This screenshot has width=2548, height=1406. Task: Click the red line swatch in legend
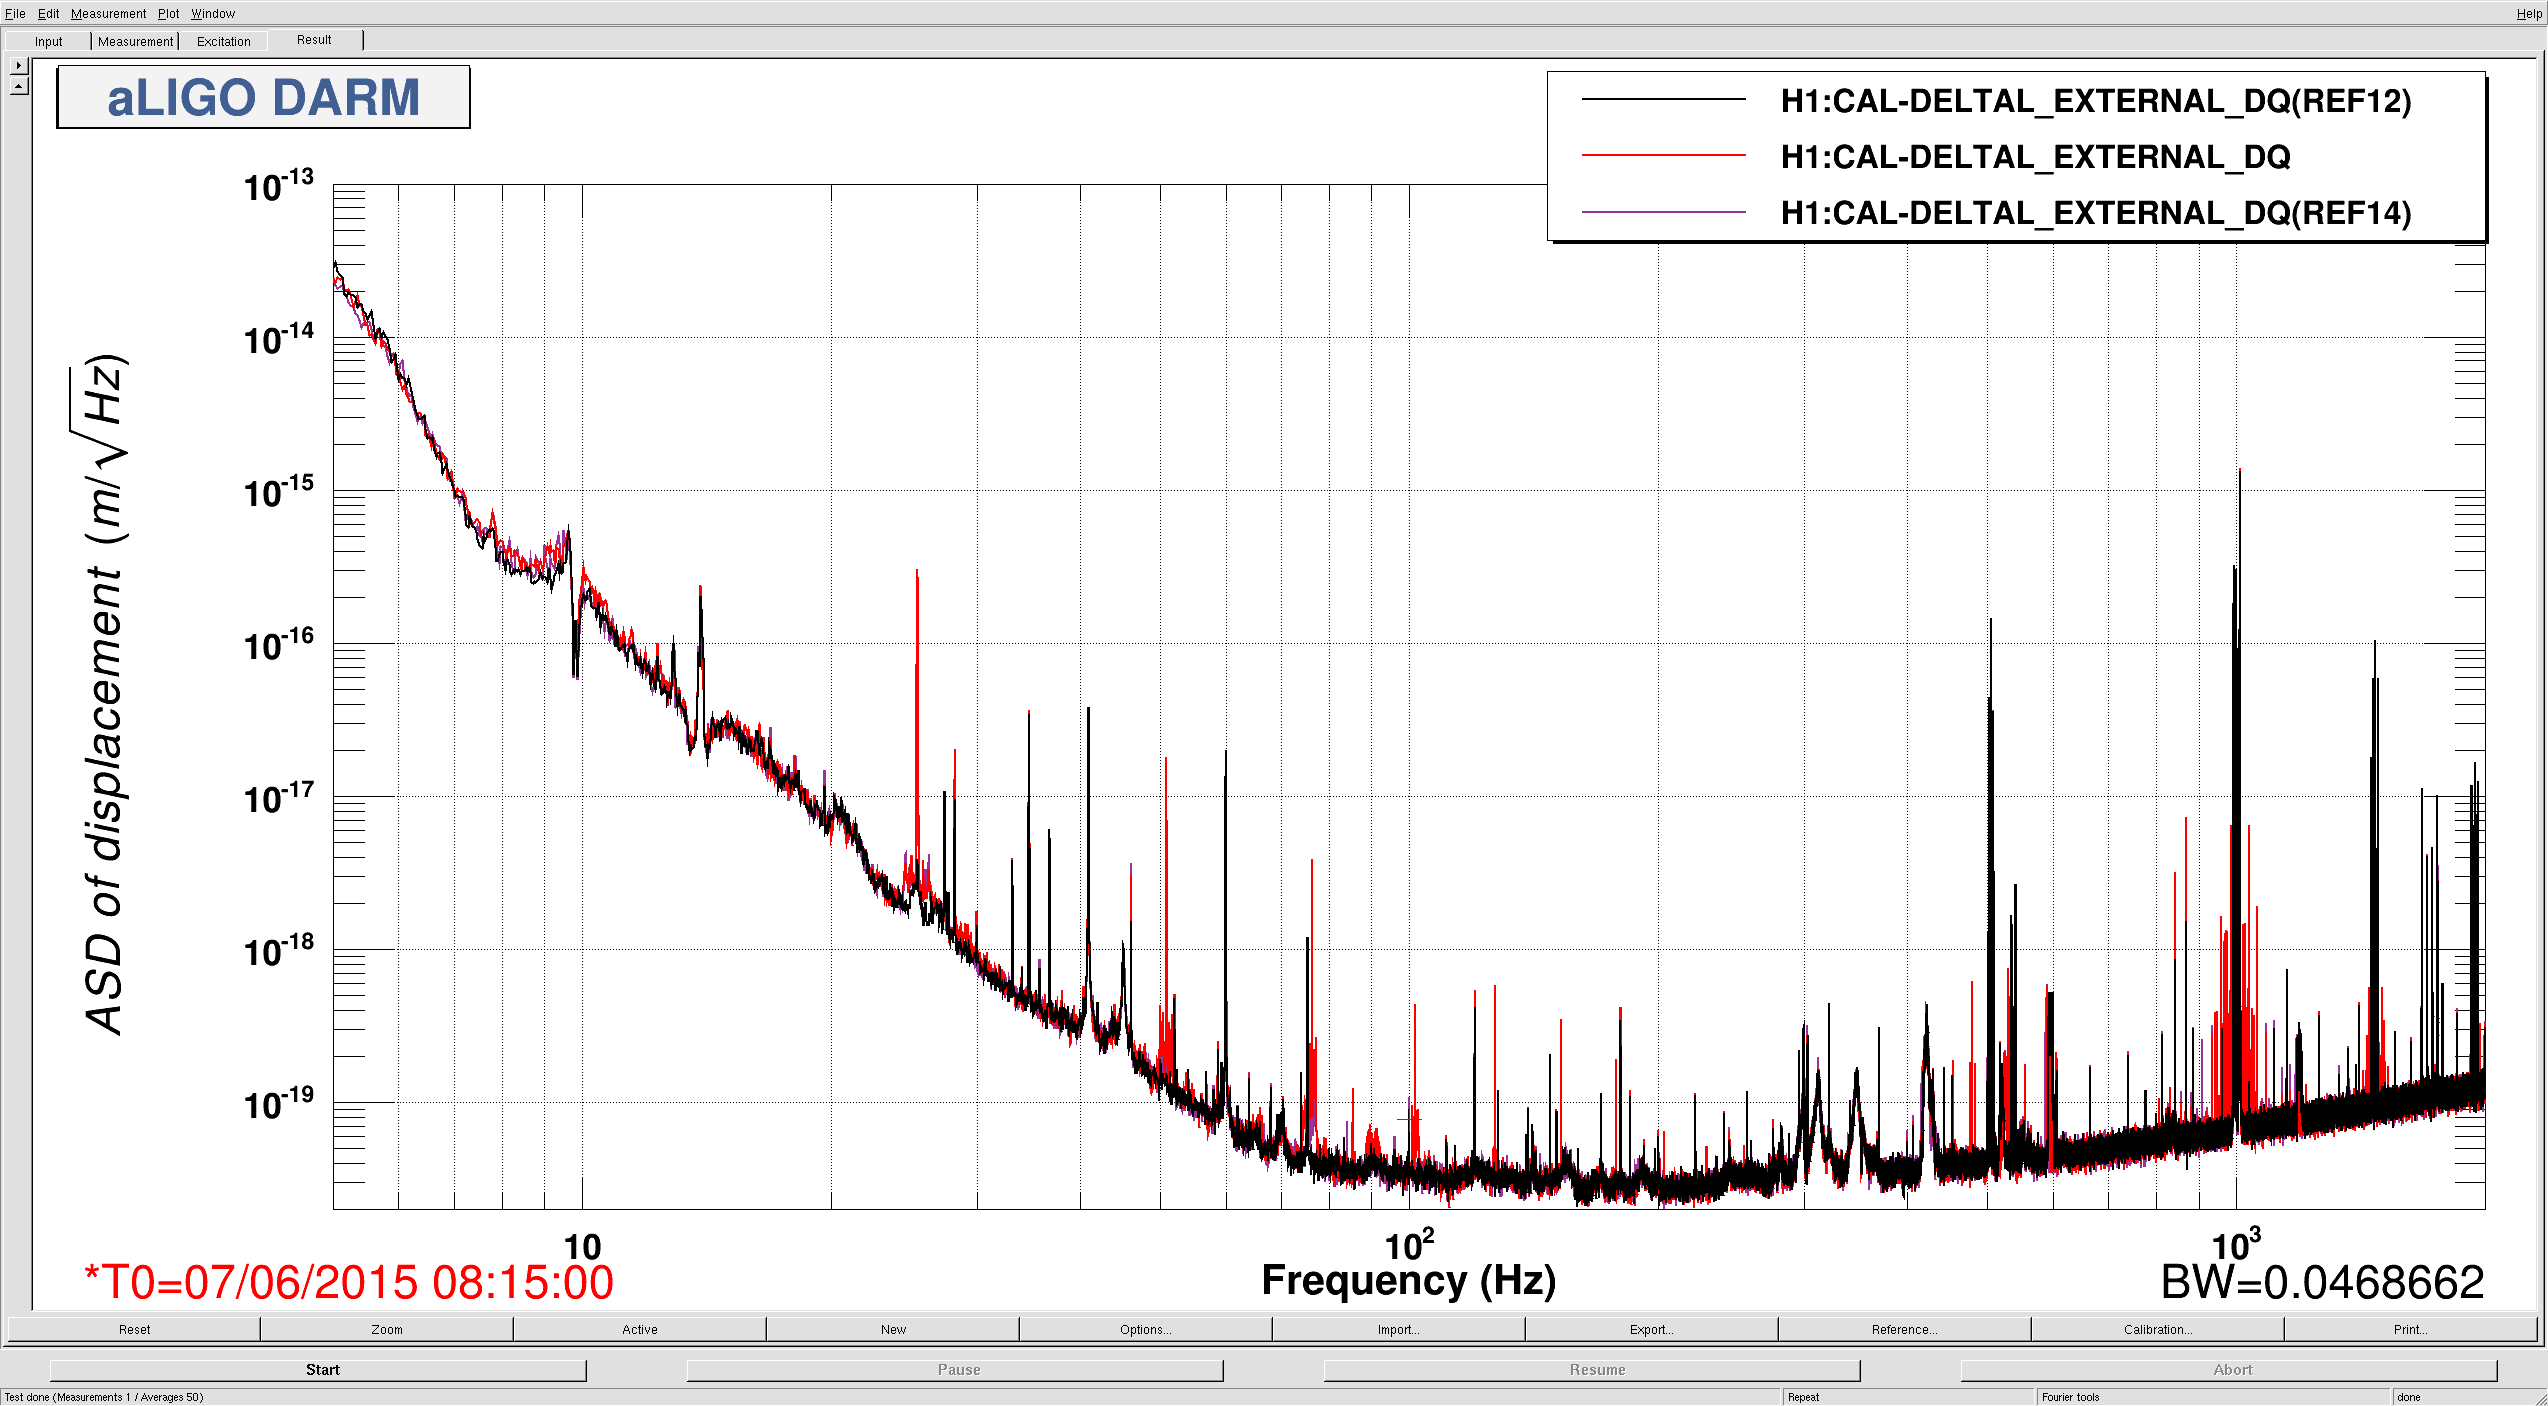click(1663, 155)
